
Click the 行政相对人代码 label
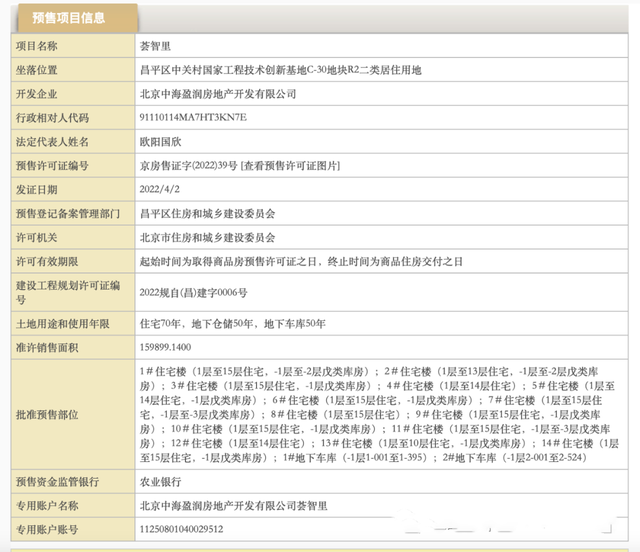click(52, 118)
